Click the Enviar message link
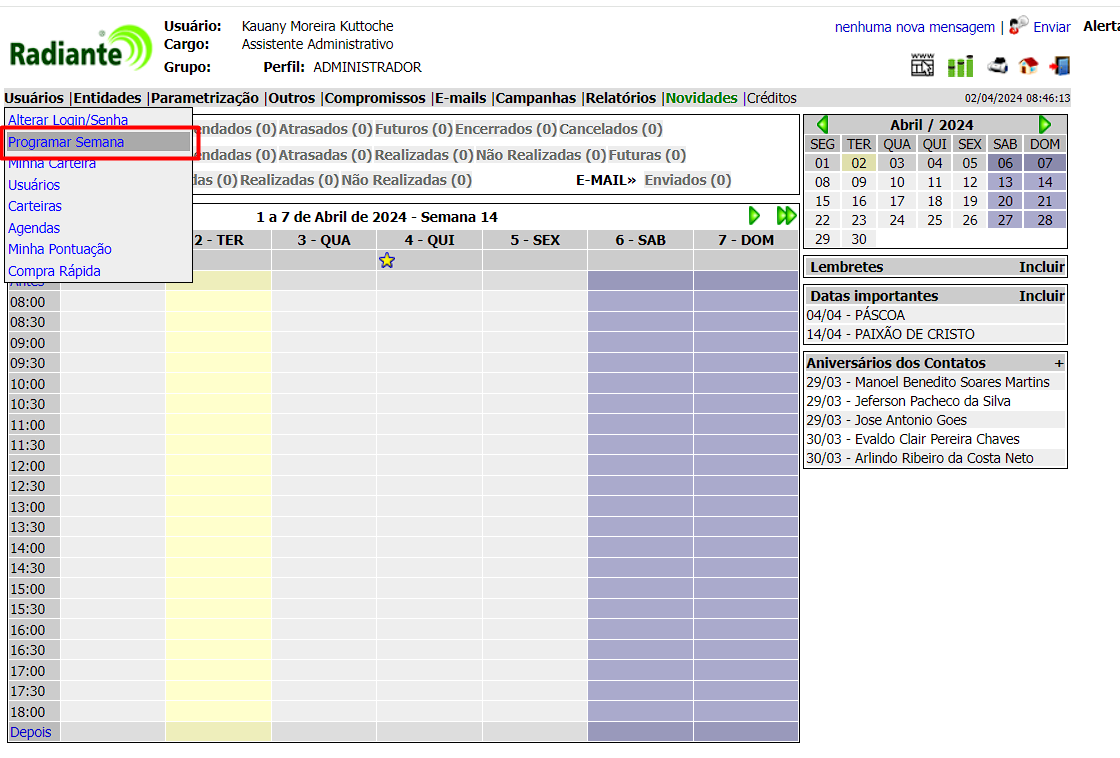The image size is (1120, 758). 1052,27
